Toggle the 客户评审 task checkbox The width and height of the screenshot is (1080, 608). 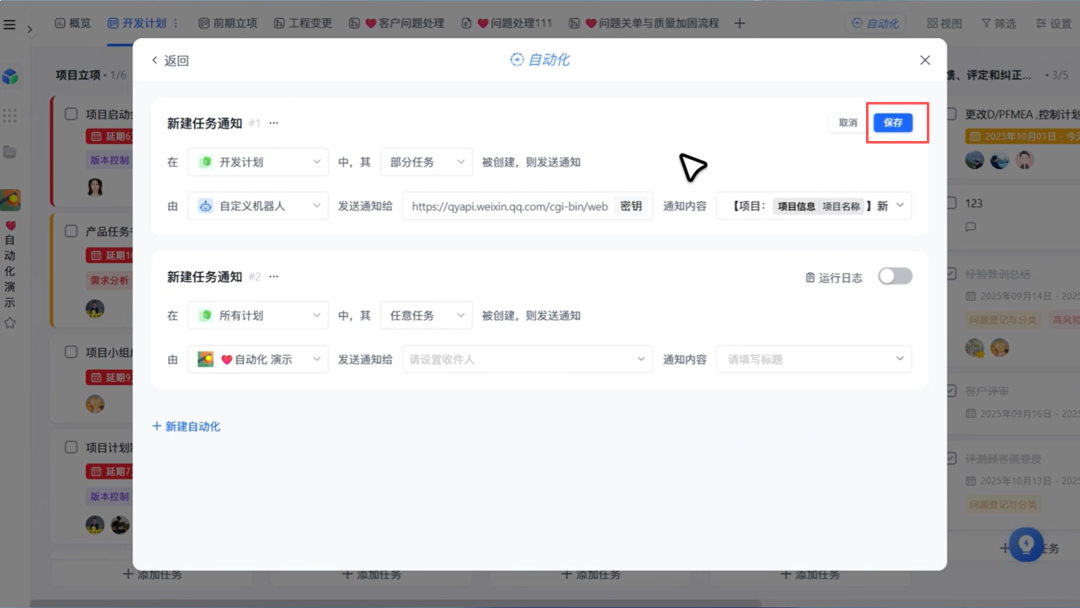click(x=951, y=390)
